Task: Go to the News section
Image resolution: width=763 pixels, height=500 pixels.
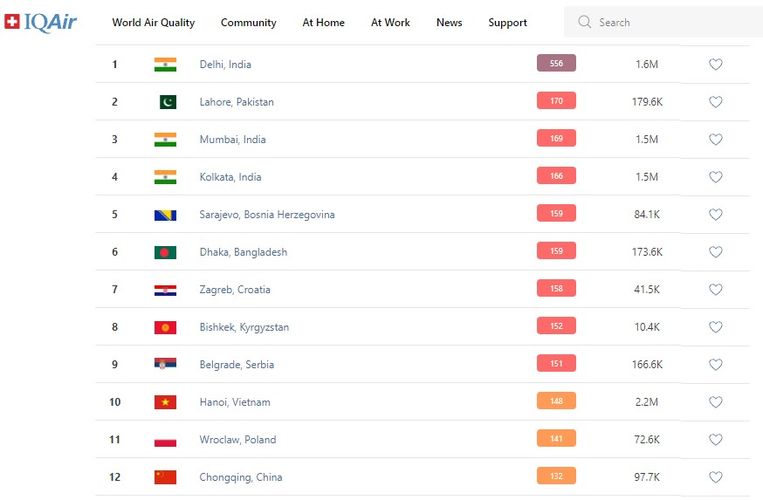Action: point(449,22)
